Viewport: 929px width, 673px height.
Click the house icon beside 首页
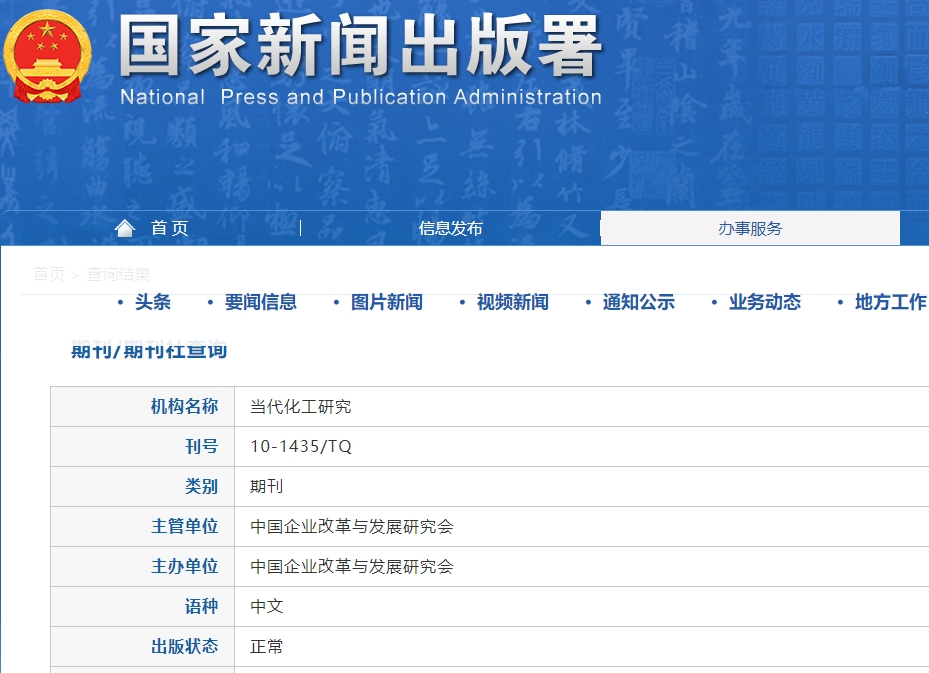pyautogui.click(x=125, y=229)
